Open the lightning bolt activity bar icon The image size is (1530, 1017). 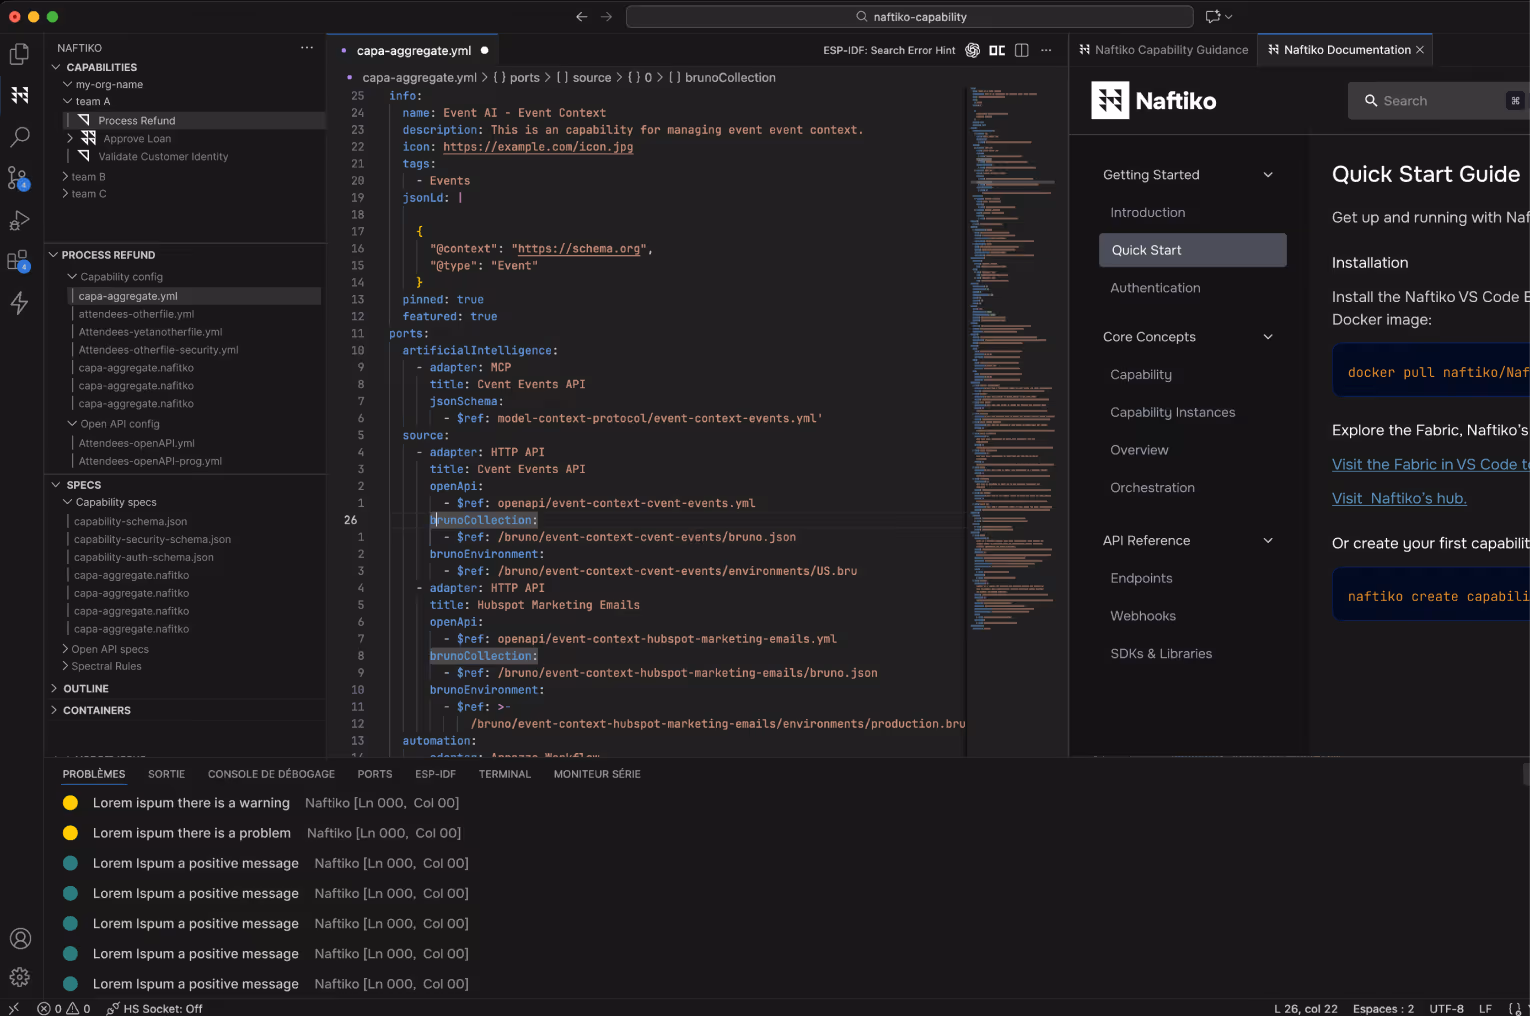coord(19,303)
